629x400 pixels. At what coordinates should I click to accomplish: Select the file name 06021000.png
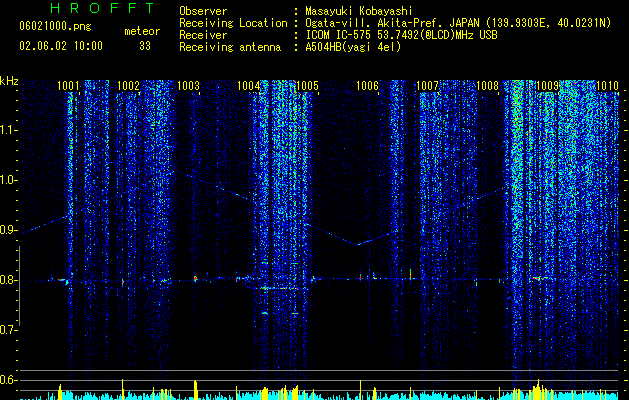[55, 26]
